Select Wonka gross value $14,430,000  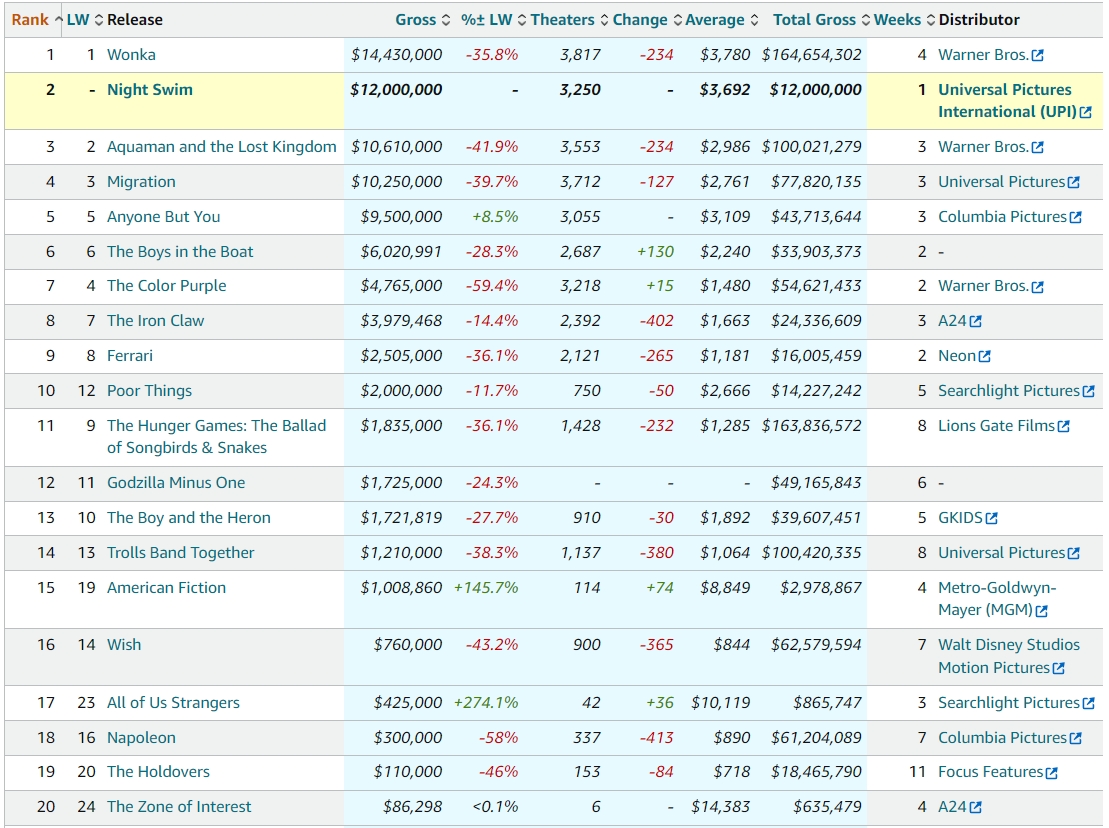396,54
